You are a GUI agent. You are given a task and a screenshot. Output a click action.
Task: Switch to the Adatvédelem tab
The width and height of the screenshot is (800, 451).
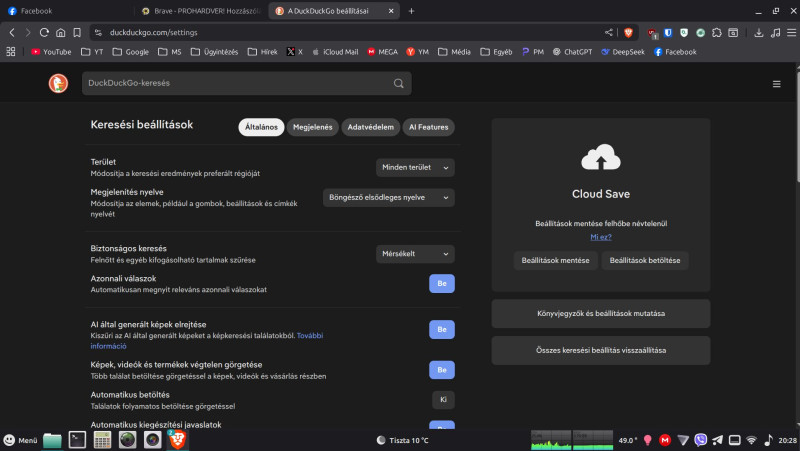371,127
